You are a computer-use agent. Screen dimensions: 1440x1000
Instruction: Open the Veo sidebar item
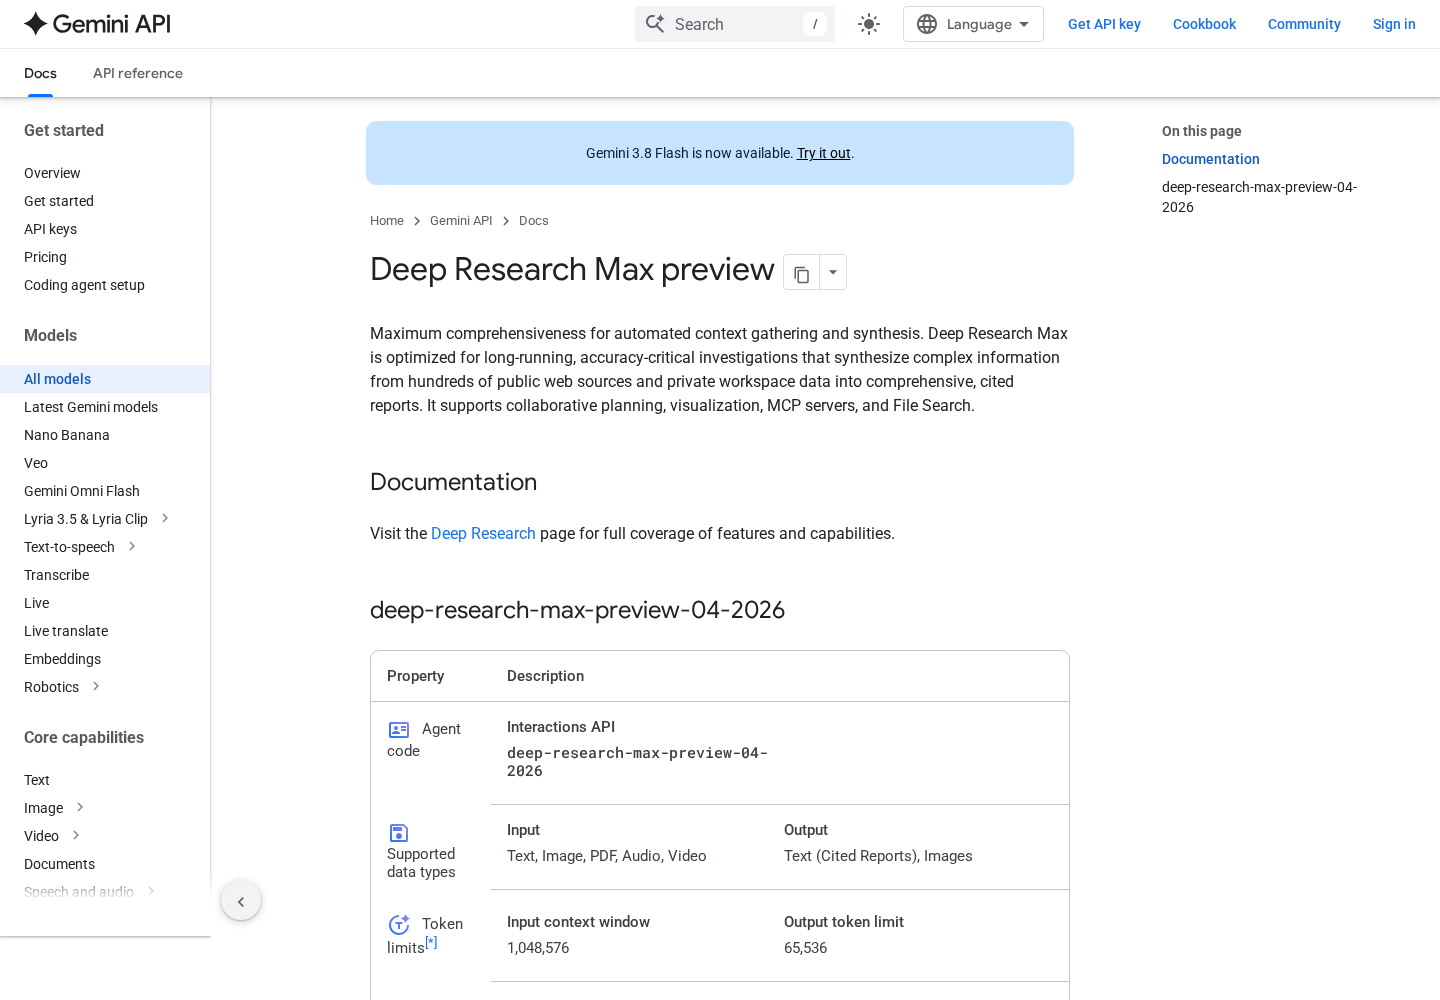(x=36, y=463)
